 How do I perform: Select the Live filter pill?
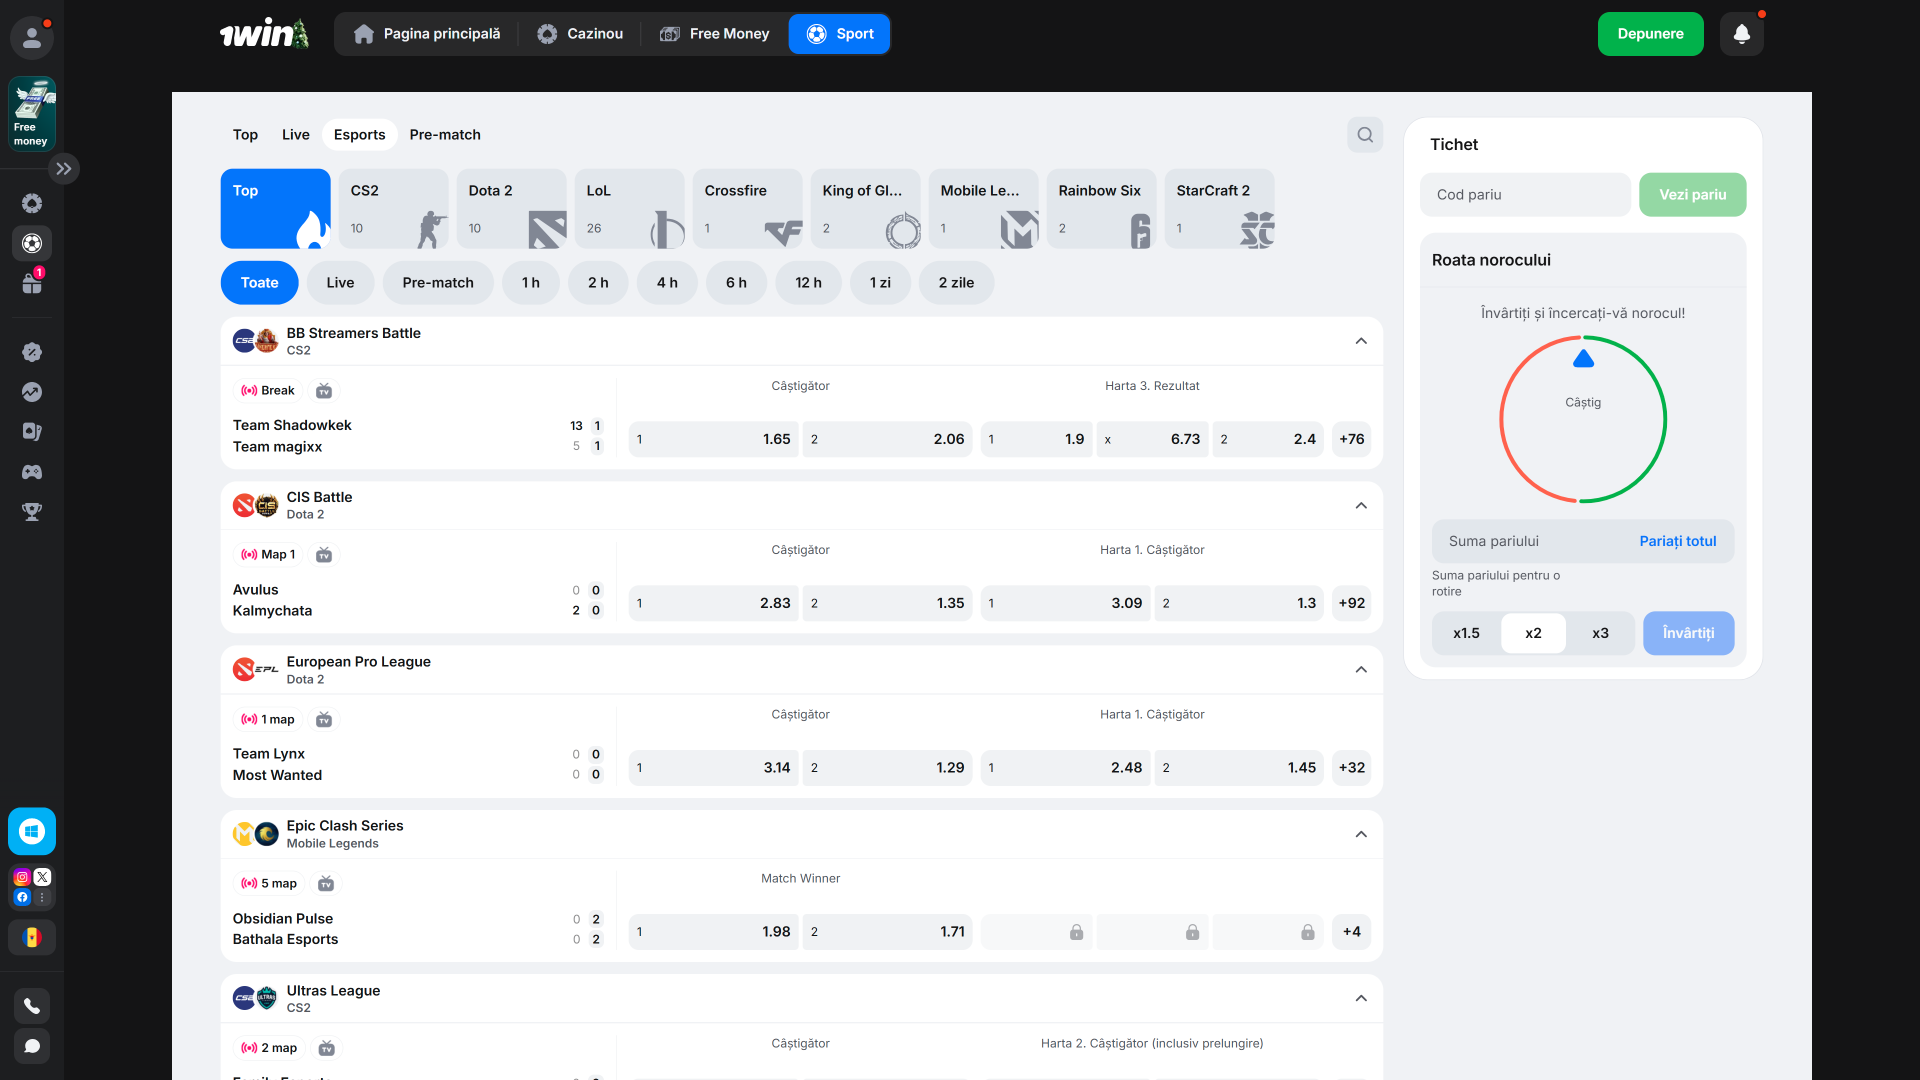(x=340, y=283)
